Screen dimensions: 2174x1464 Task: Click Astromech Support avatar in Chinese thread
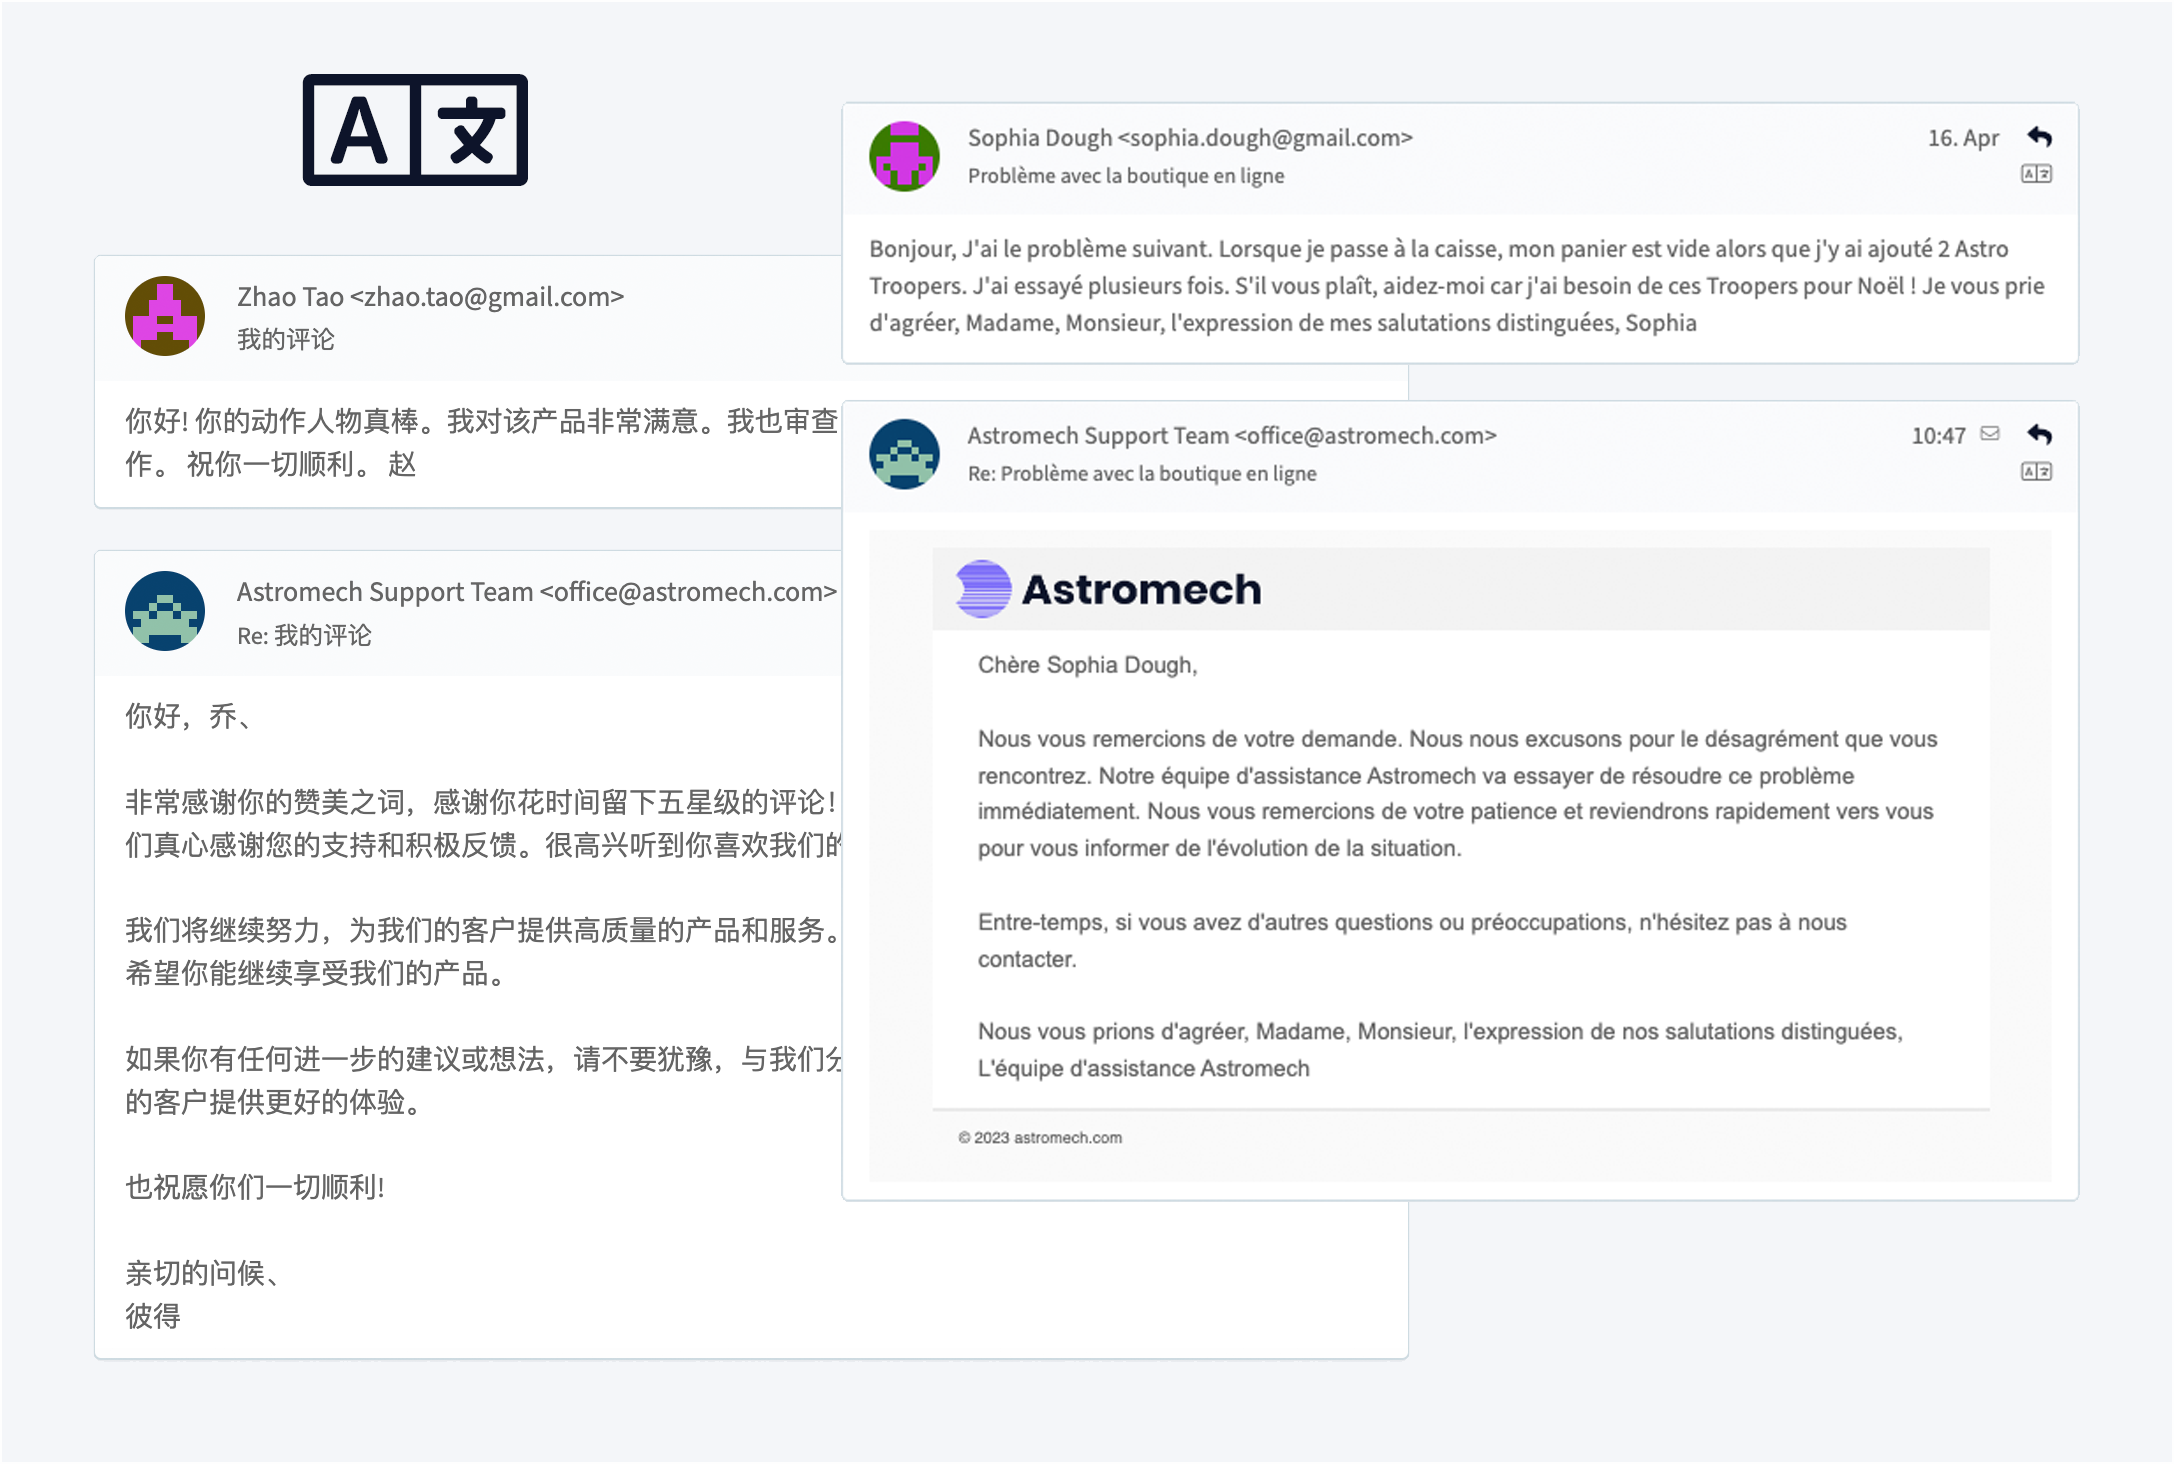point(165,611)
